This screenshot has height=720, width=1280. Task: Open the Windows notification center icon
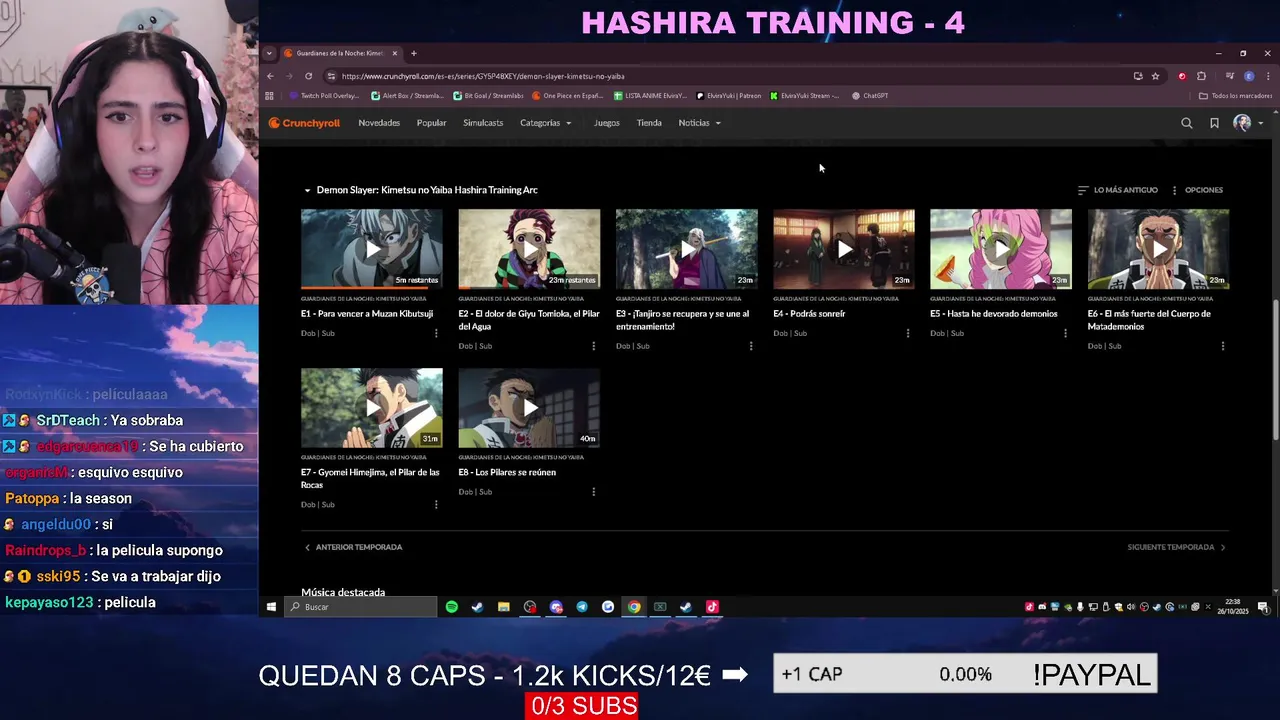click(x=1263, y=607)
